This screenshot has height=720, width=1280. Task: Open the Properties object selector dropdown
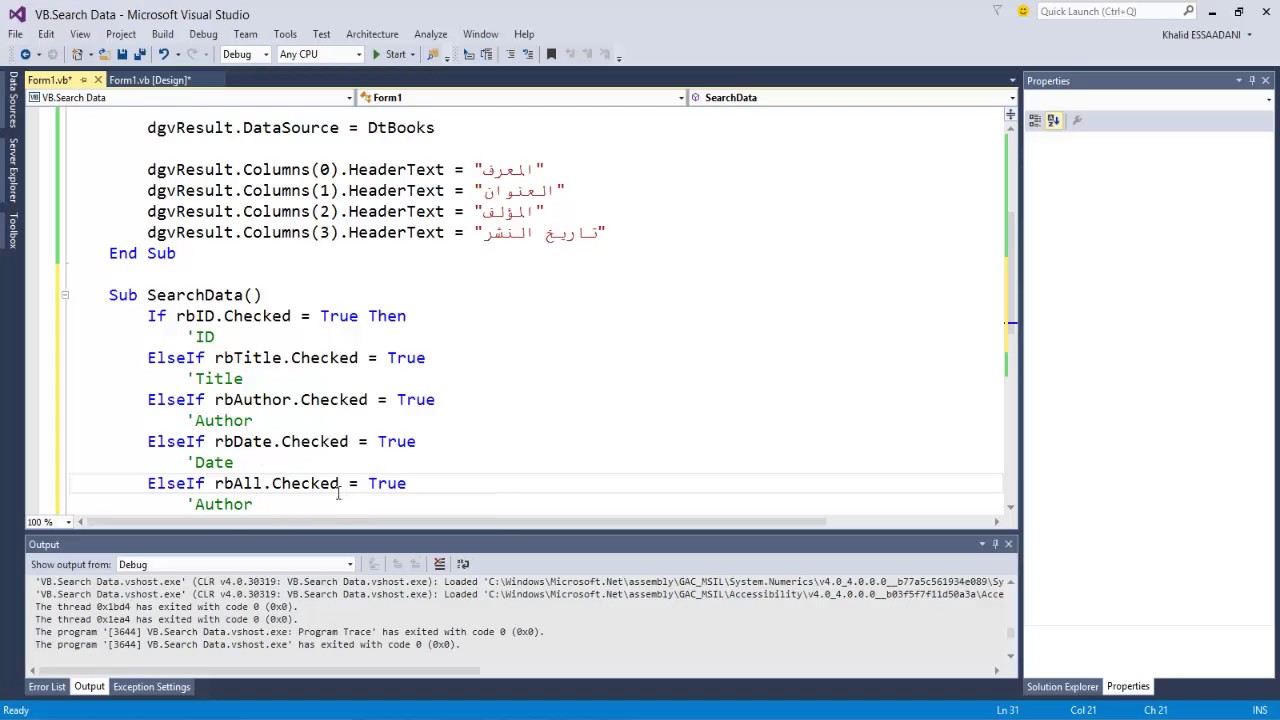pyautogui.click(x=1151, y=99)
